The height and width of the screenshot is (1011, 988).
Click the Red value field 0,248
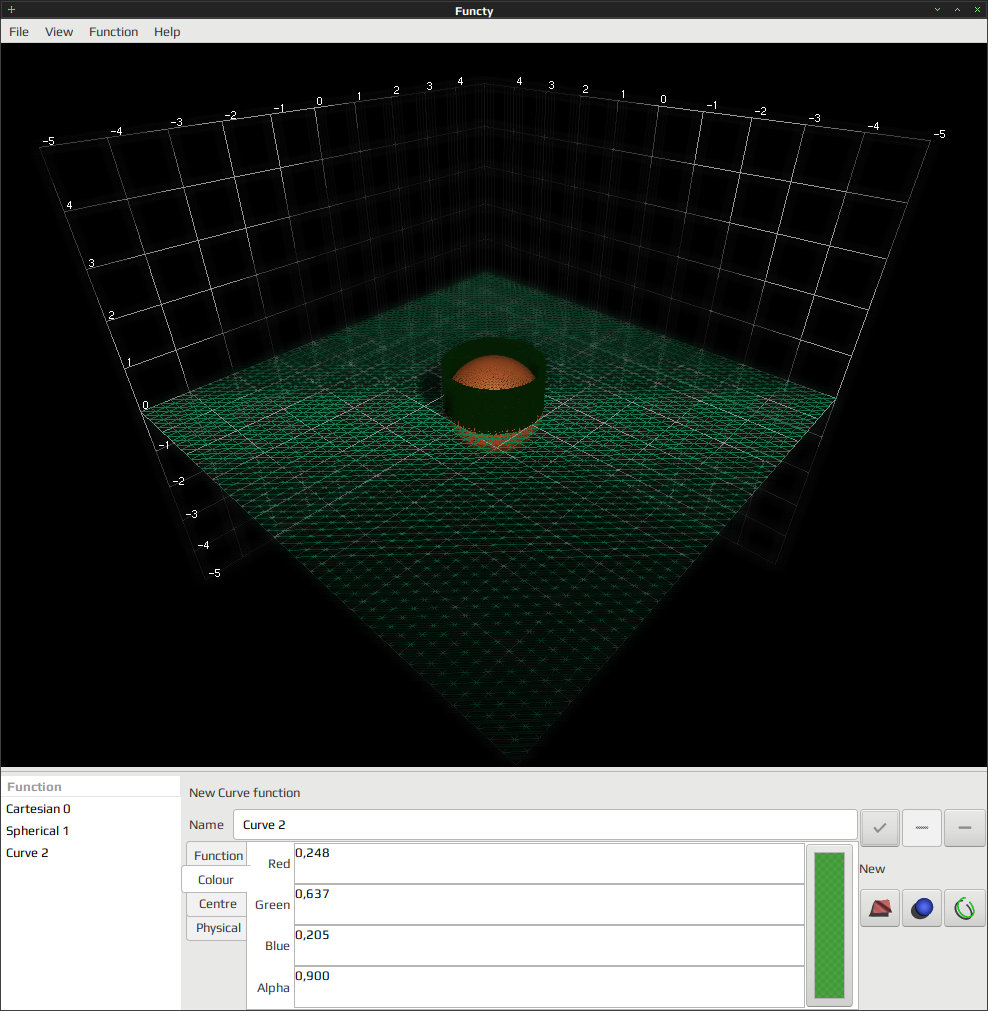(549, 863)
